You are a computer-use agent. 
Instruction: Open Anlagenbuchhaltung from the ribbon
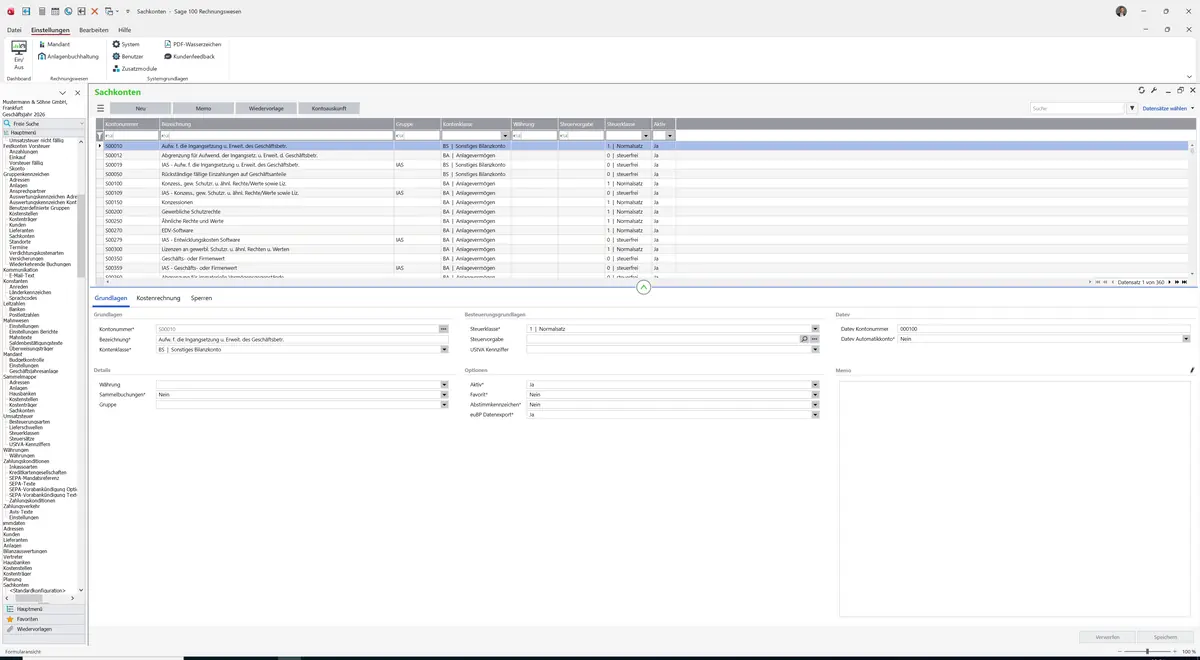tap(68, 56)
